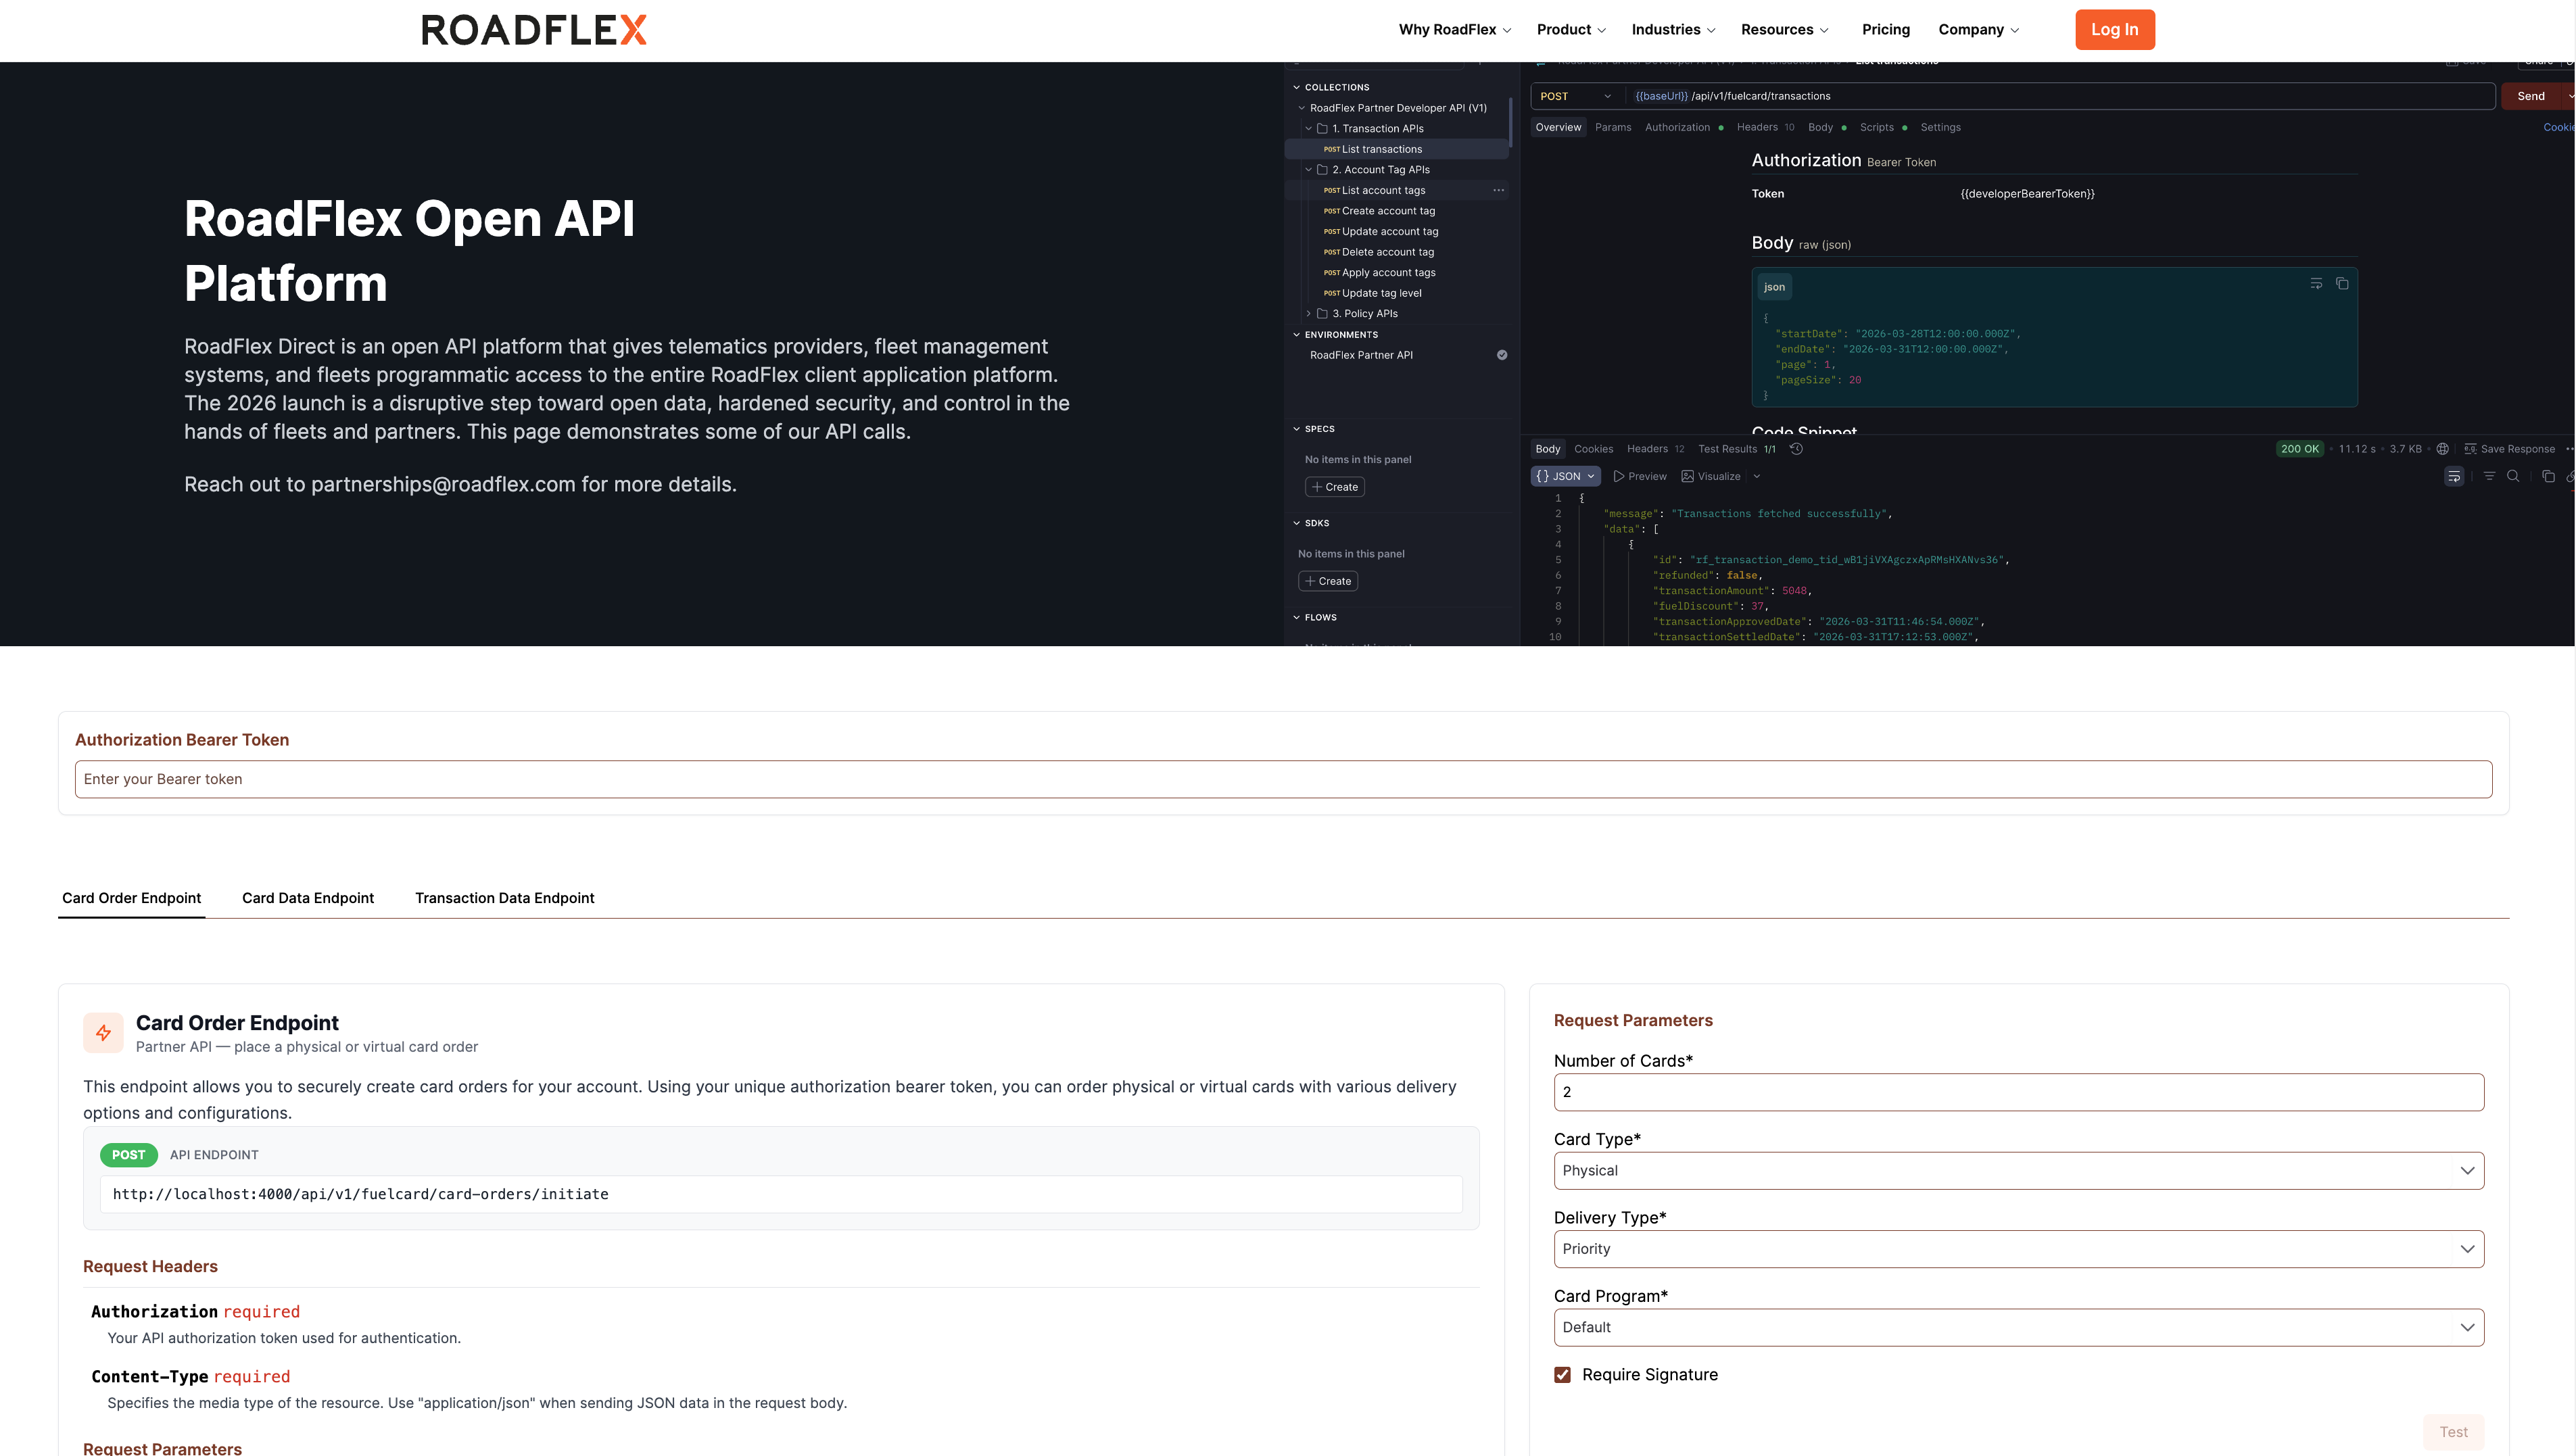Click the 200 OK status badge
Screen dimensions: 2576x1456
(2300, 449)
